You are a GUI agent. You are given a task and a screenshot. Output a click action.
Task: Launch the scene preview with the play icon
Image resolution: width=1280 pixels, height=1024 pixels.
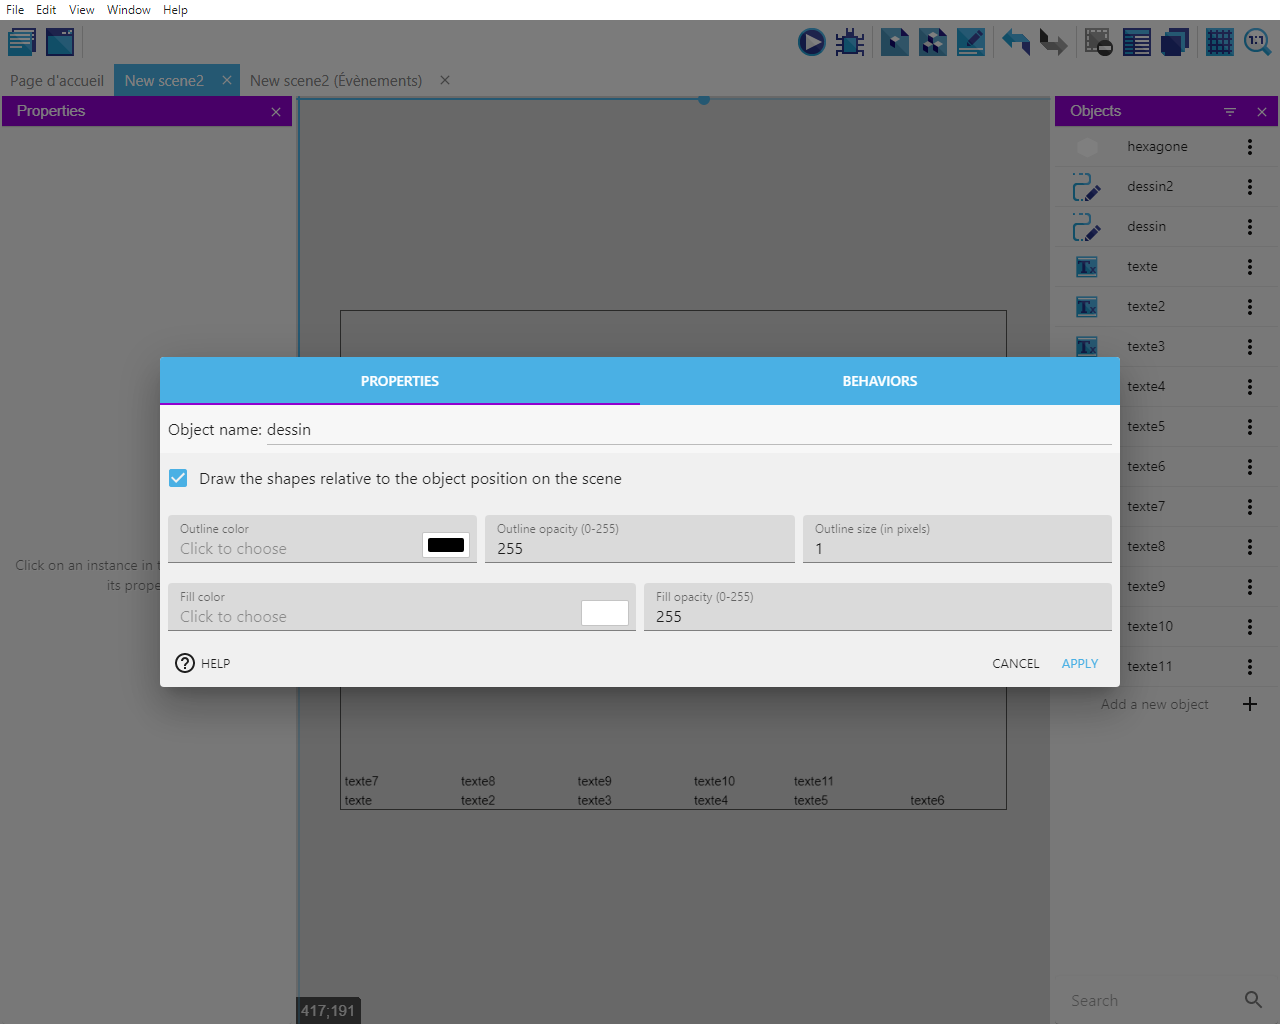click(811, 42)
